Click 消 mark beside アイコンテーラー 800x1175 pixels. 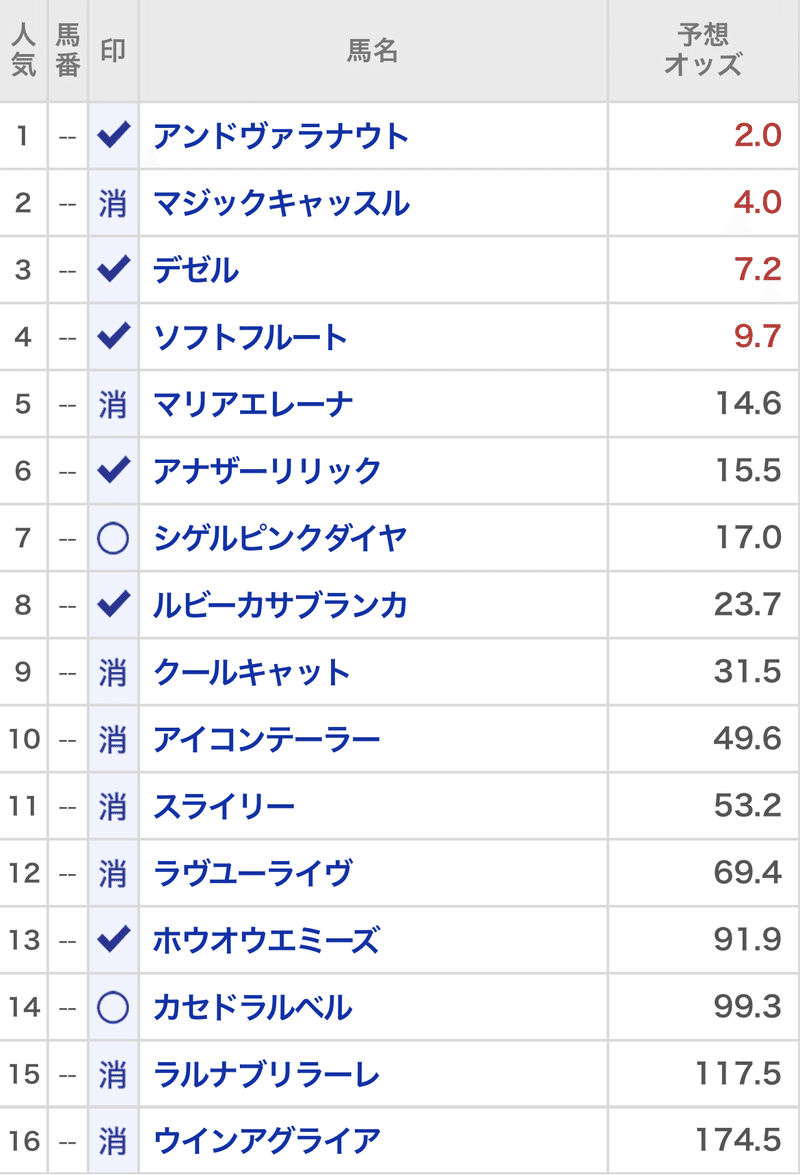[x=113, y=740]
